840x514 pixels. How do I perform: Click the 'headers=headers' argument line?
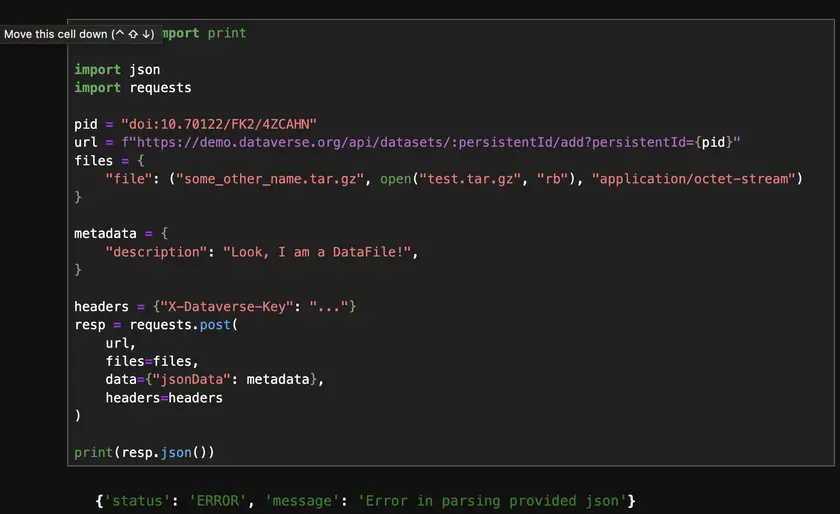[x=164, y=398]
